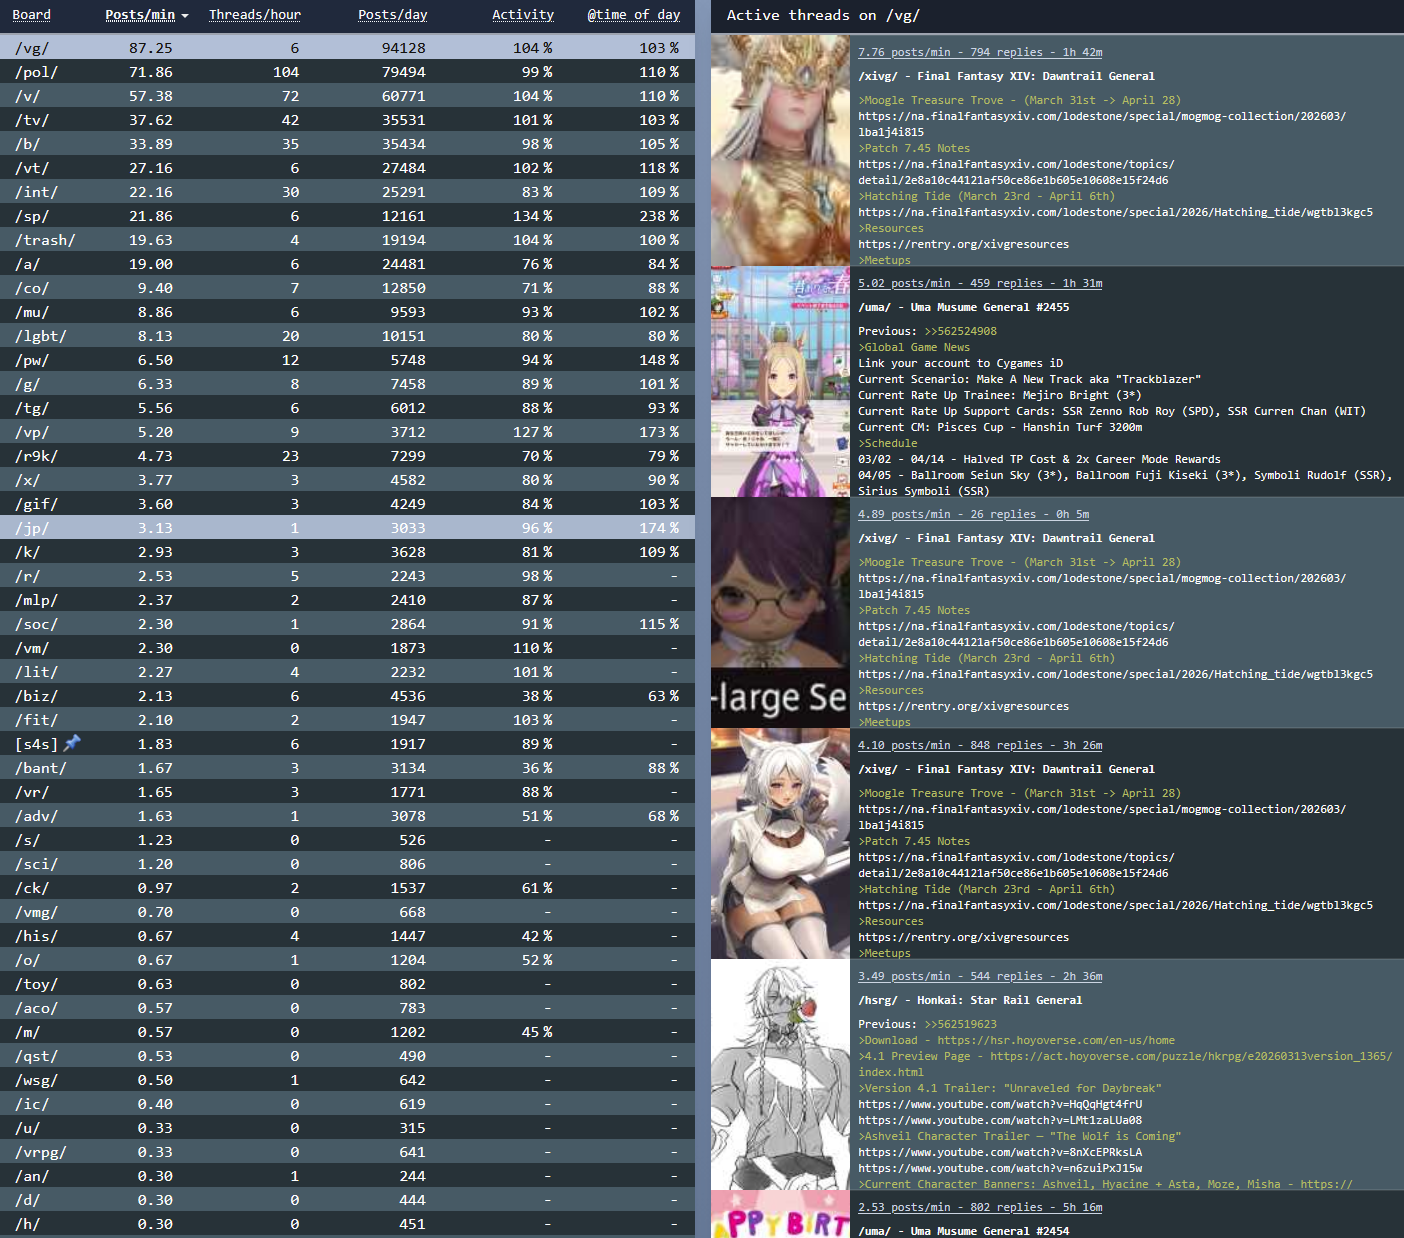This screenshot has width=1404, height=1238.
Task: Select the /r9k/ board row
Action: tap(347, 456)
